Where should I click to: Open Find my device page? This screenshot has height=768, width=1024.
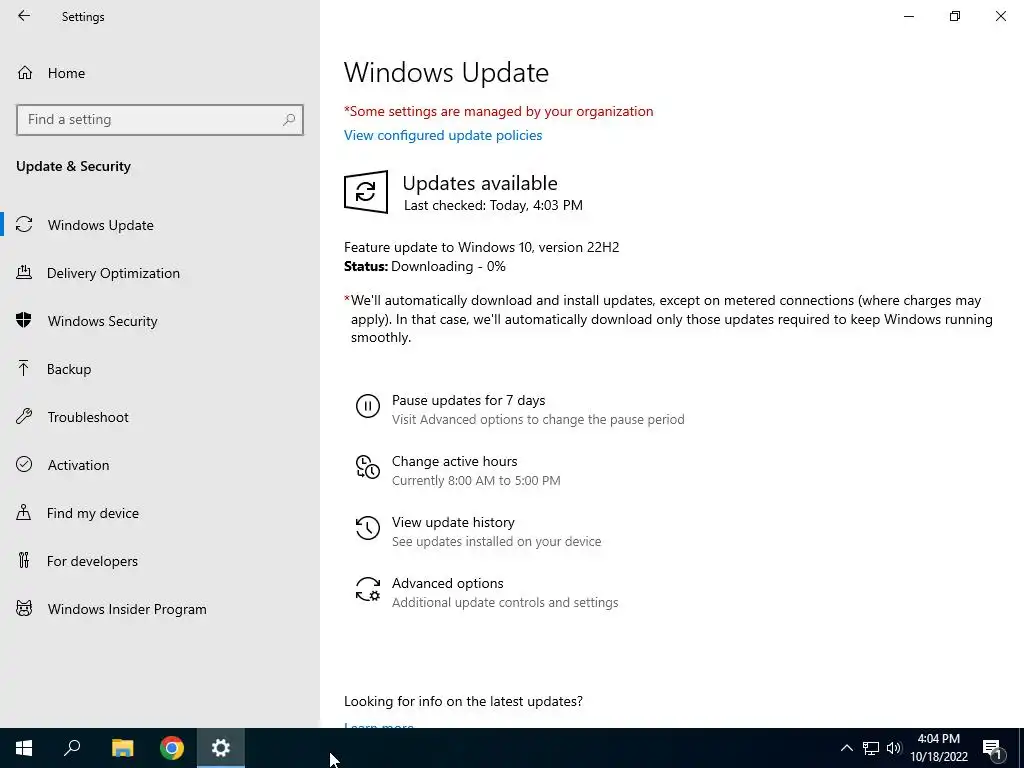pos(93,513)
